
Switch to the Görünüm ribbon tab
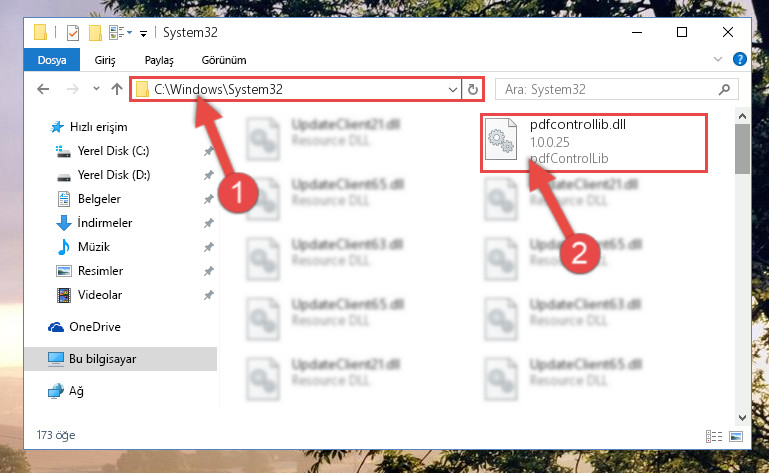pyautogui.click(x=224, y=60)
